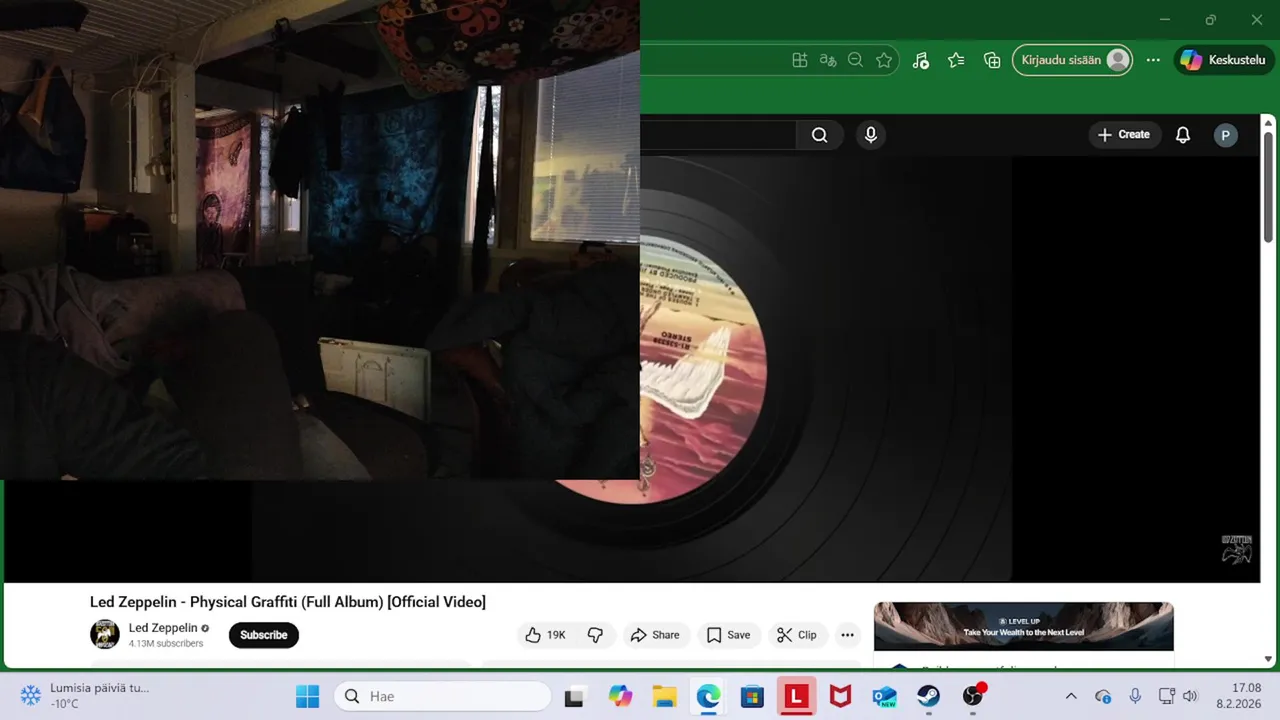Click Share under the video

pyautogui.click(x=655, y=635)
